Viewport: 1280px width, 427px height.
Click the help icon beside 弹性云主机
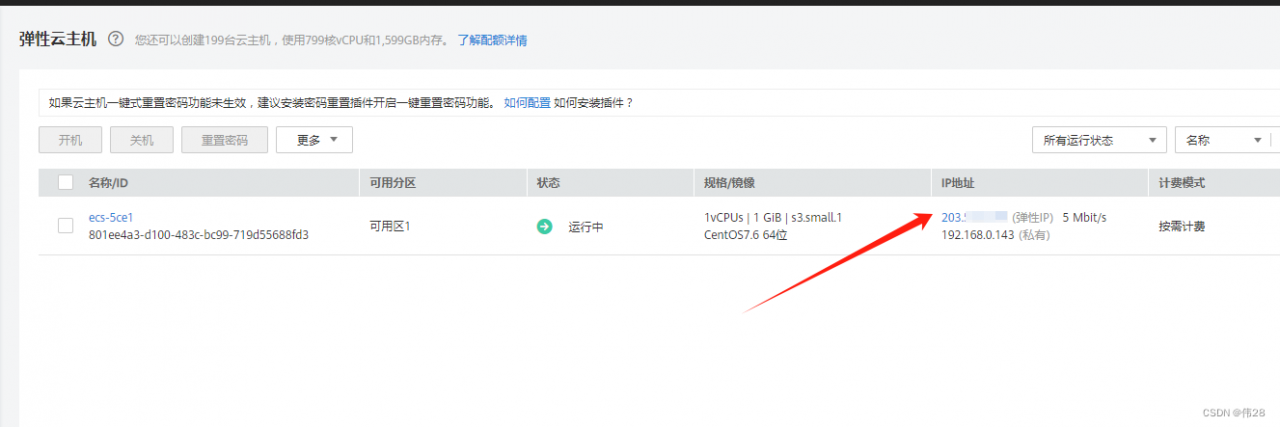pyautogui.click(x=116, y=40)
